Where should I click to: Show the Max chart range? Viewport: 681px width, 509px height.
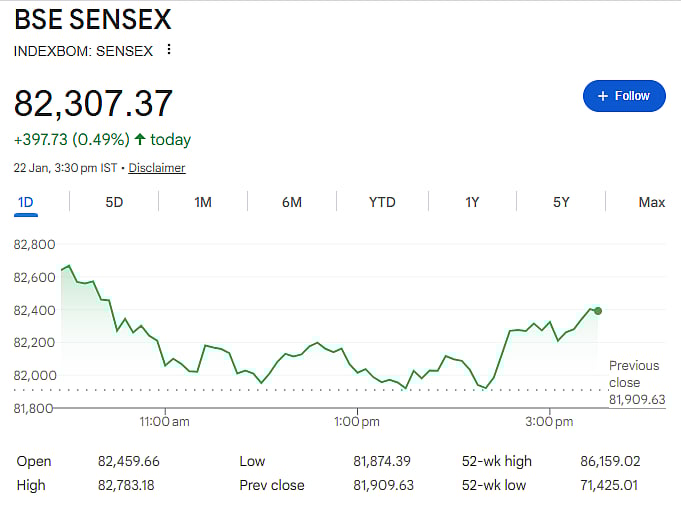coord(651,202)
